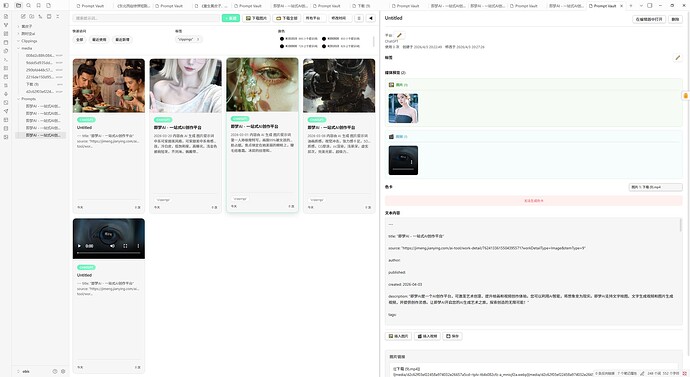Open Obsidian settings gear icon

tap(63, 371)
